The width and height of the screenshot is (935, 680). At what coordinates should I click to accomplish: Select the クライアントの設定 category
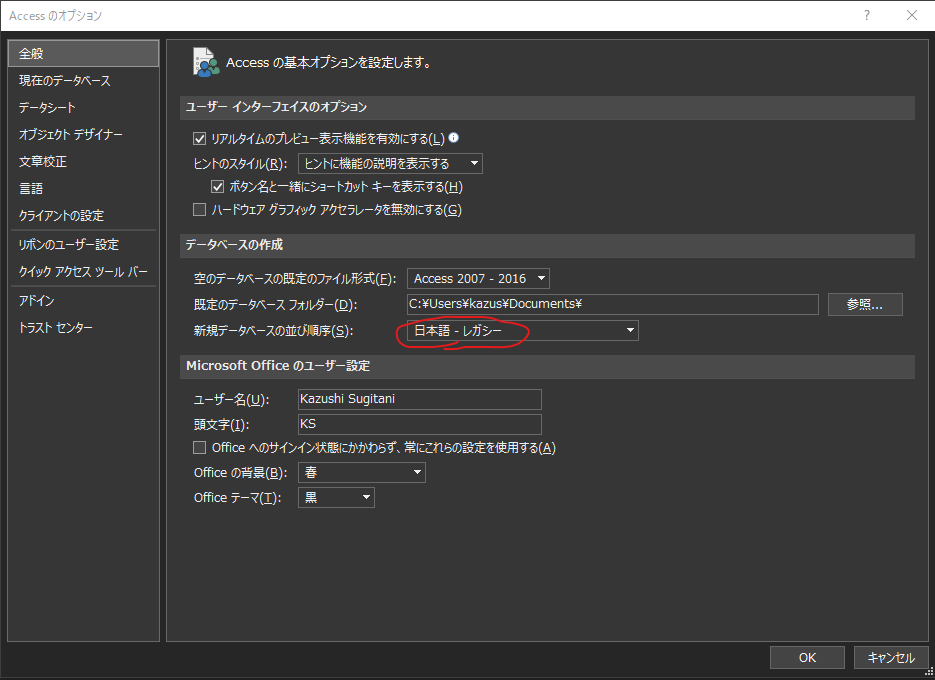pyautogui.click(x=83, y=215)
